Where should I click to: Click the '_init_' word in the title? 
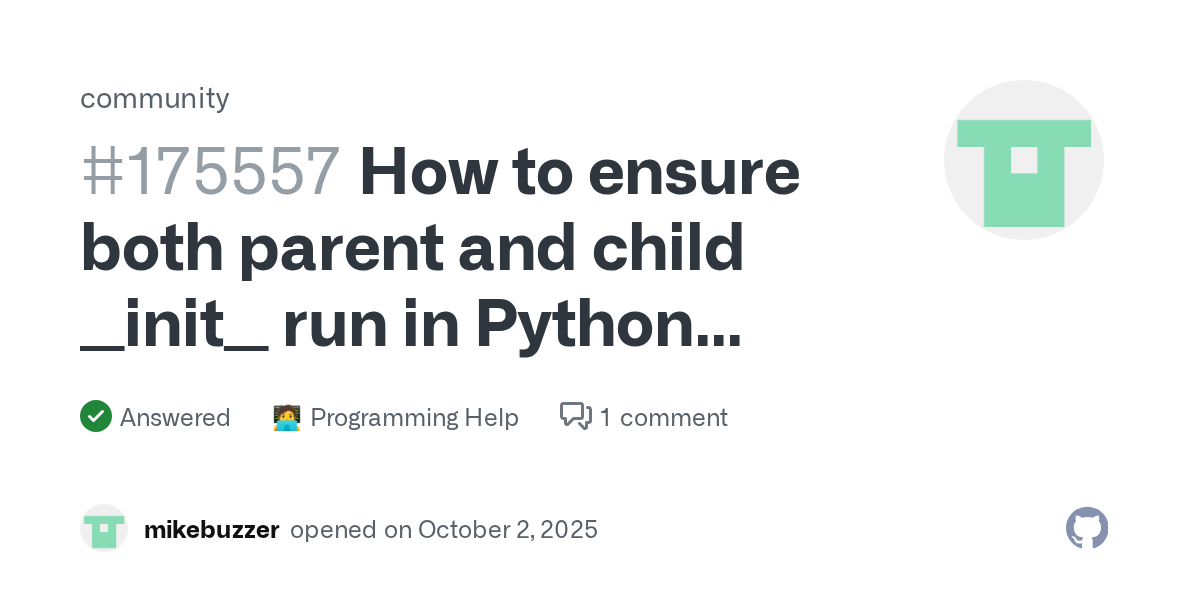point(174,324)
